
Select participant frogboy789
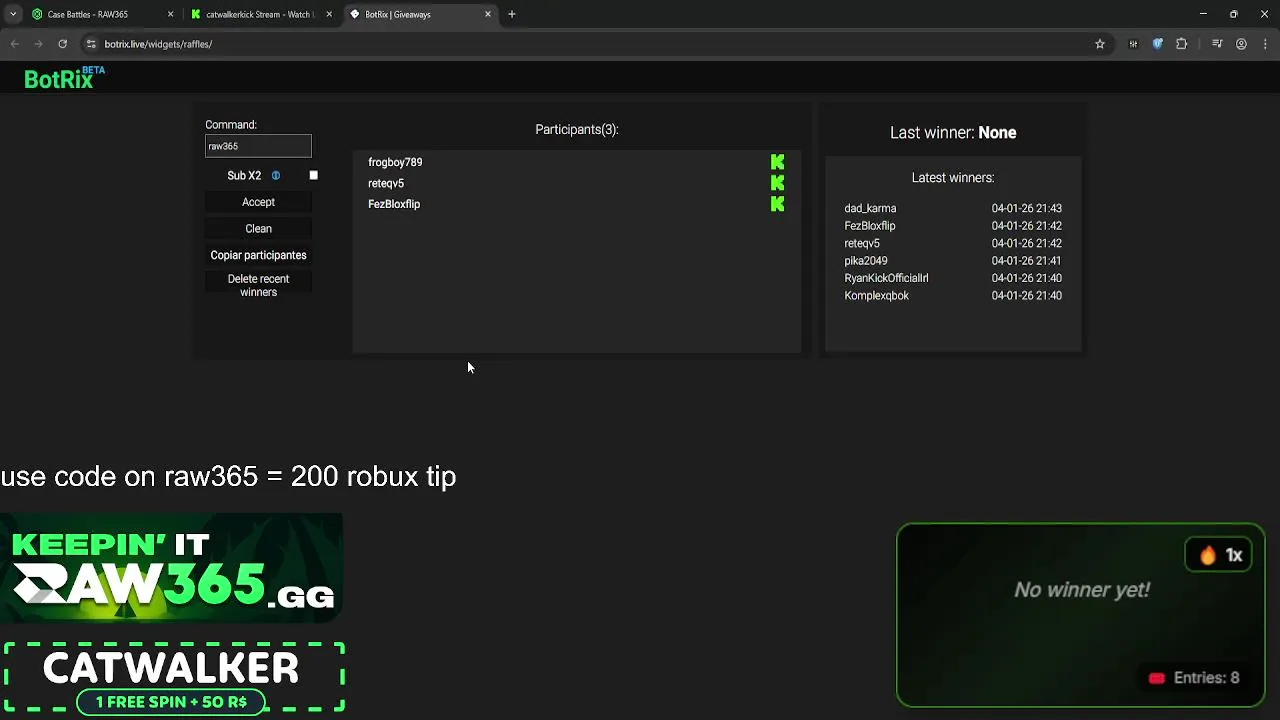pyautogui.click(x=395, y=162)
